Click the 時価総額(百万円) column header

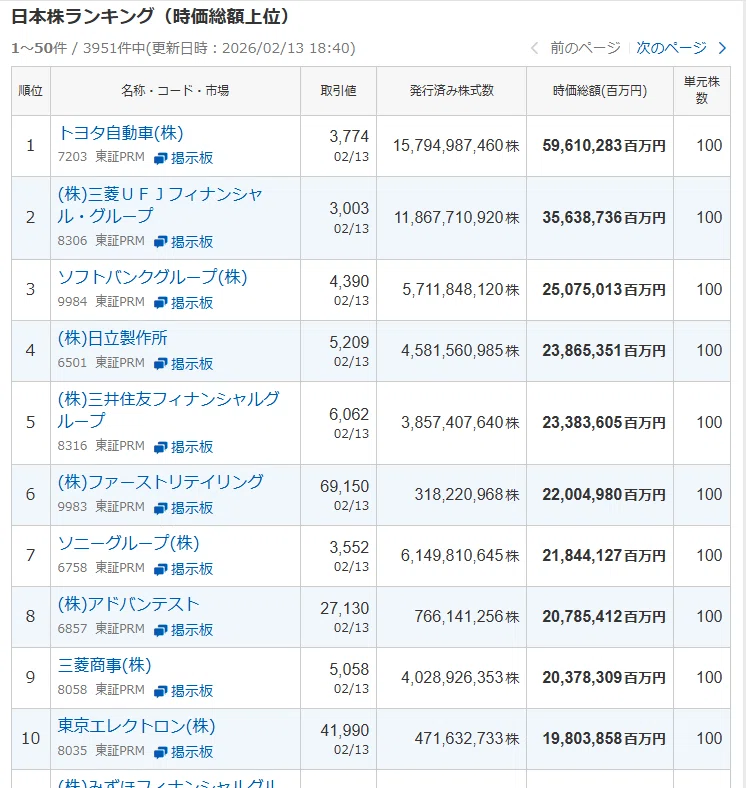600,90
